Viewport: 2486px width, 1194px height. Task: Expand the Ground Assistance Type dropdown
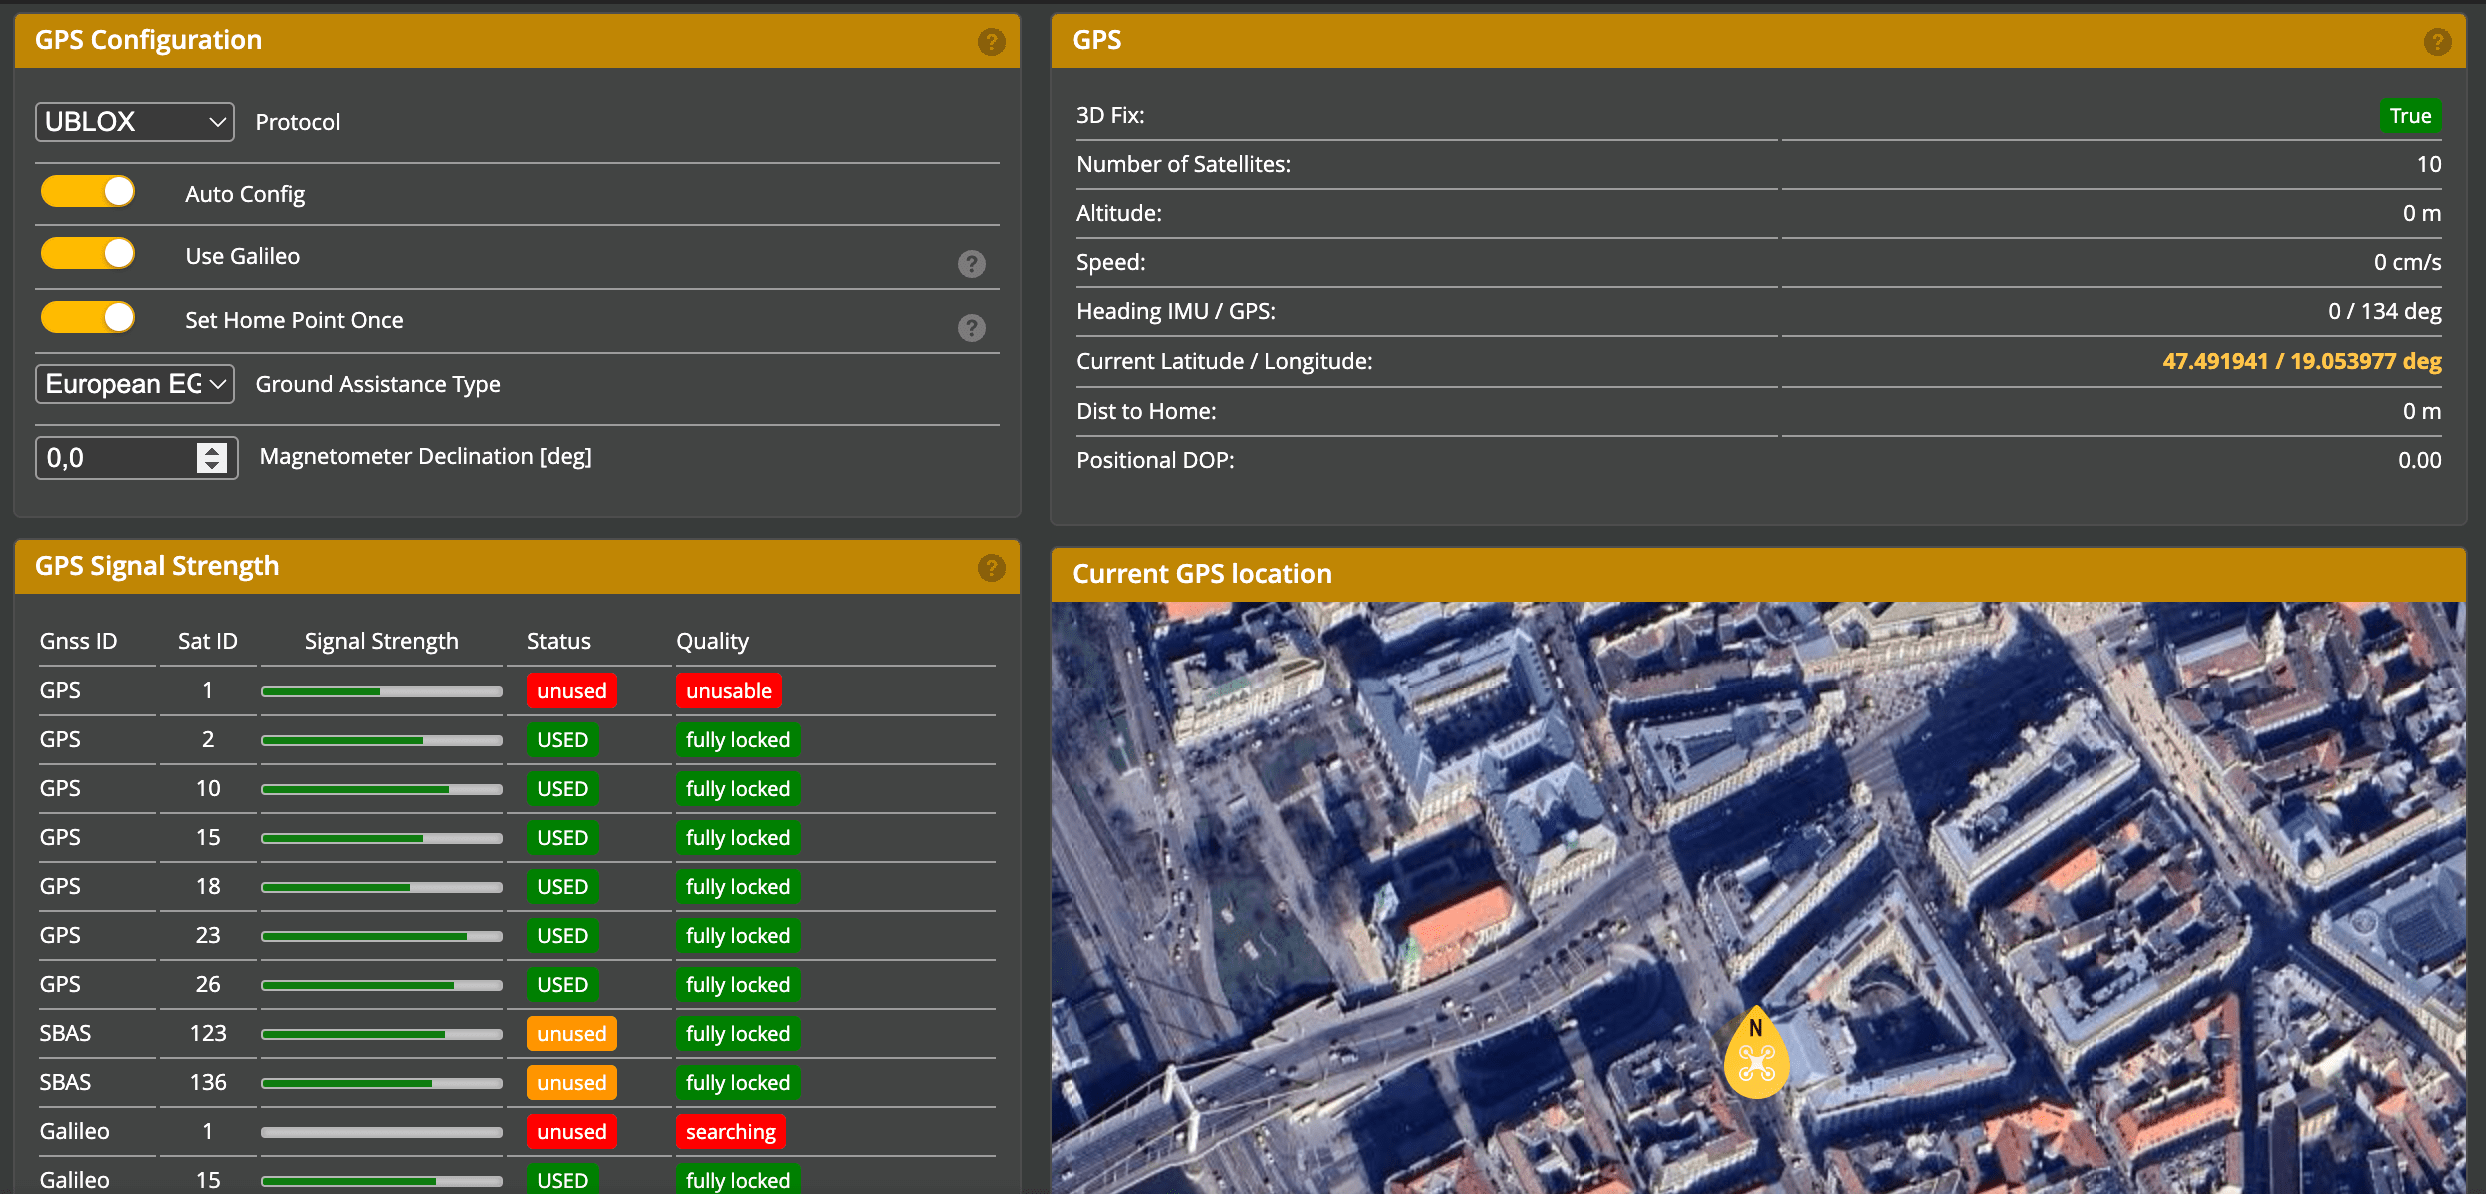135,384
